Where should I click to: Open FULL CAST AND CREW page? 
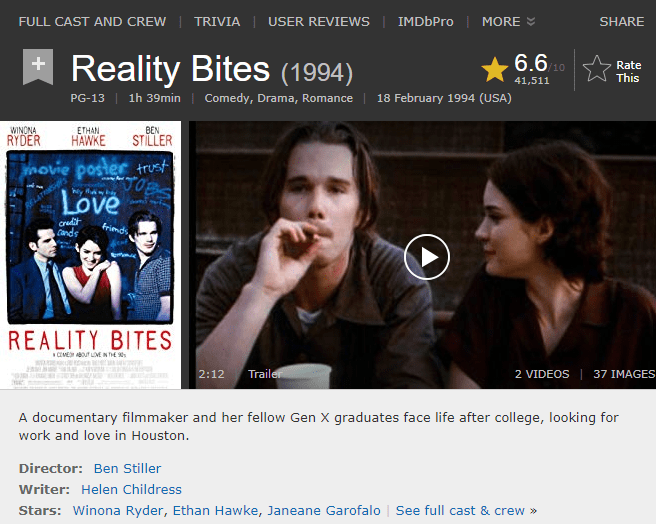click(92, 21)
